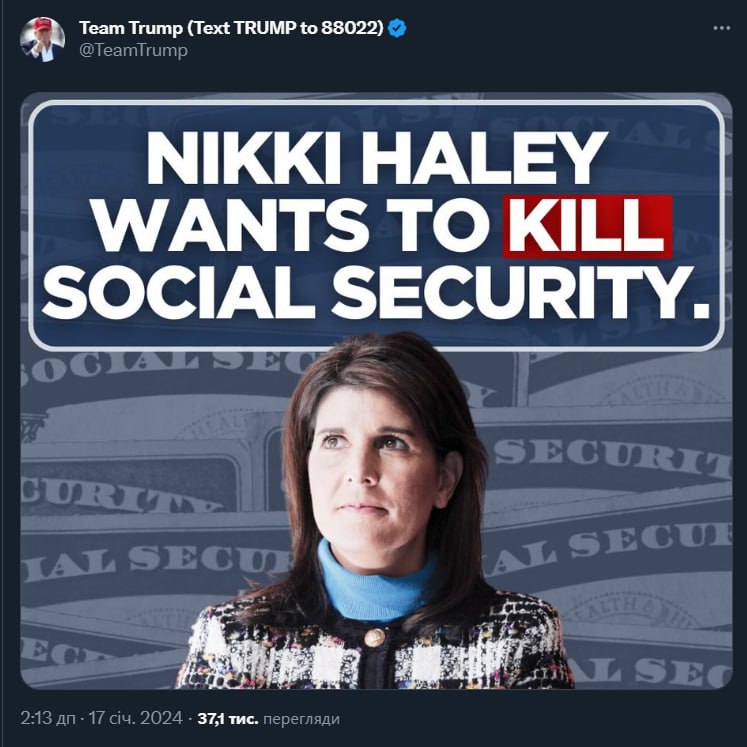Click the 2:13 дп timestamp
The height and width of the screenshot is (747, 747).
pos(48,718)
